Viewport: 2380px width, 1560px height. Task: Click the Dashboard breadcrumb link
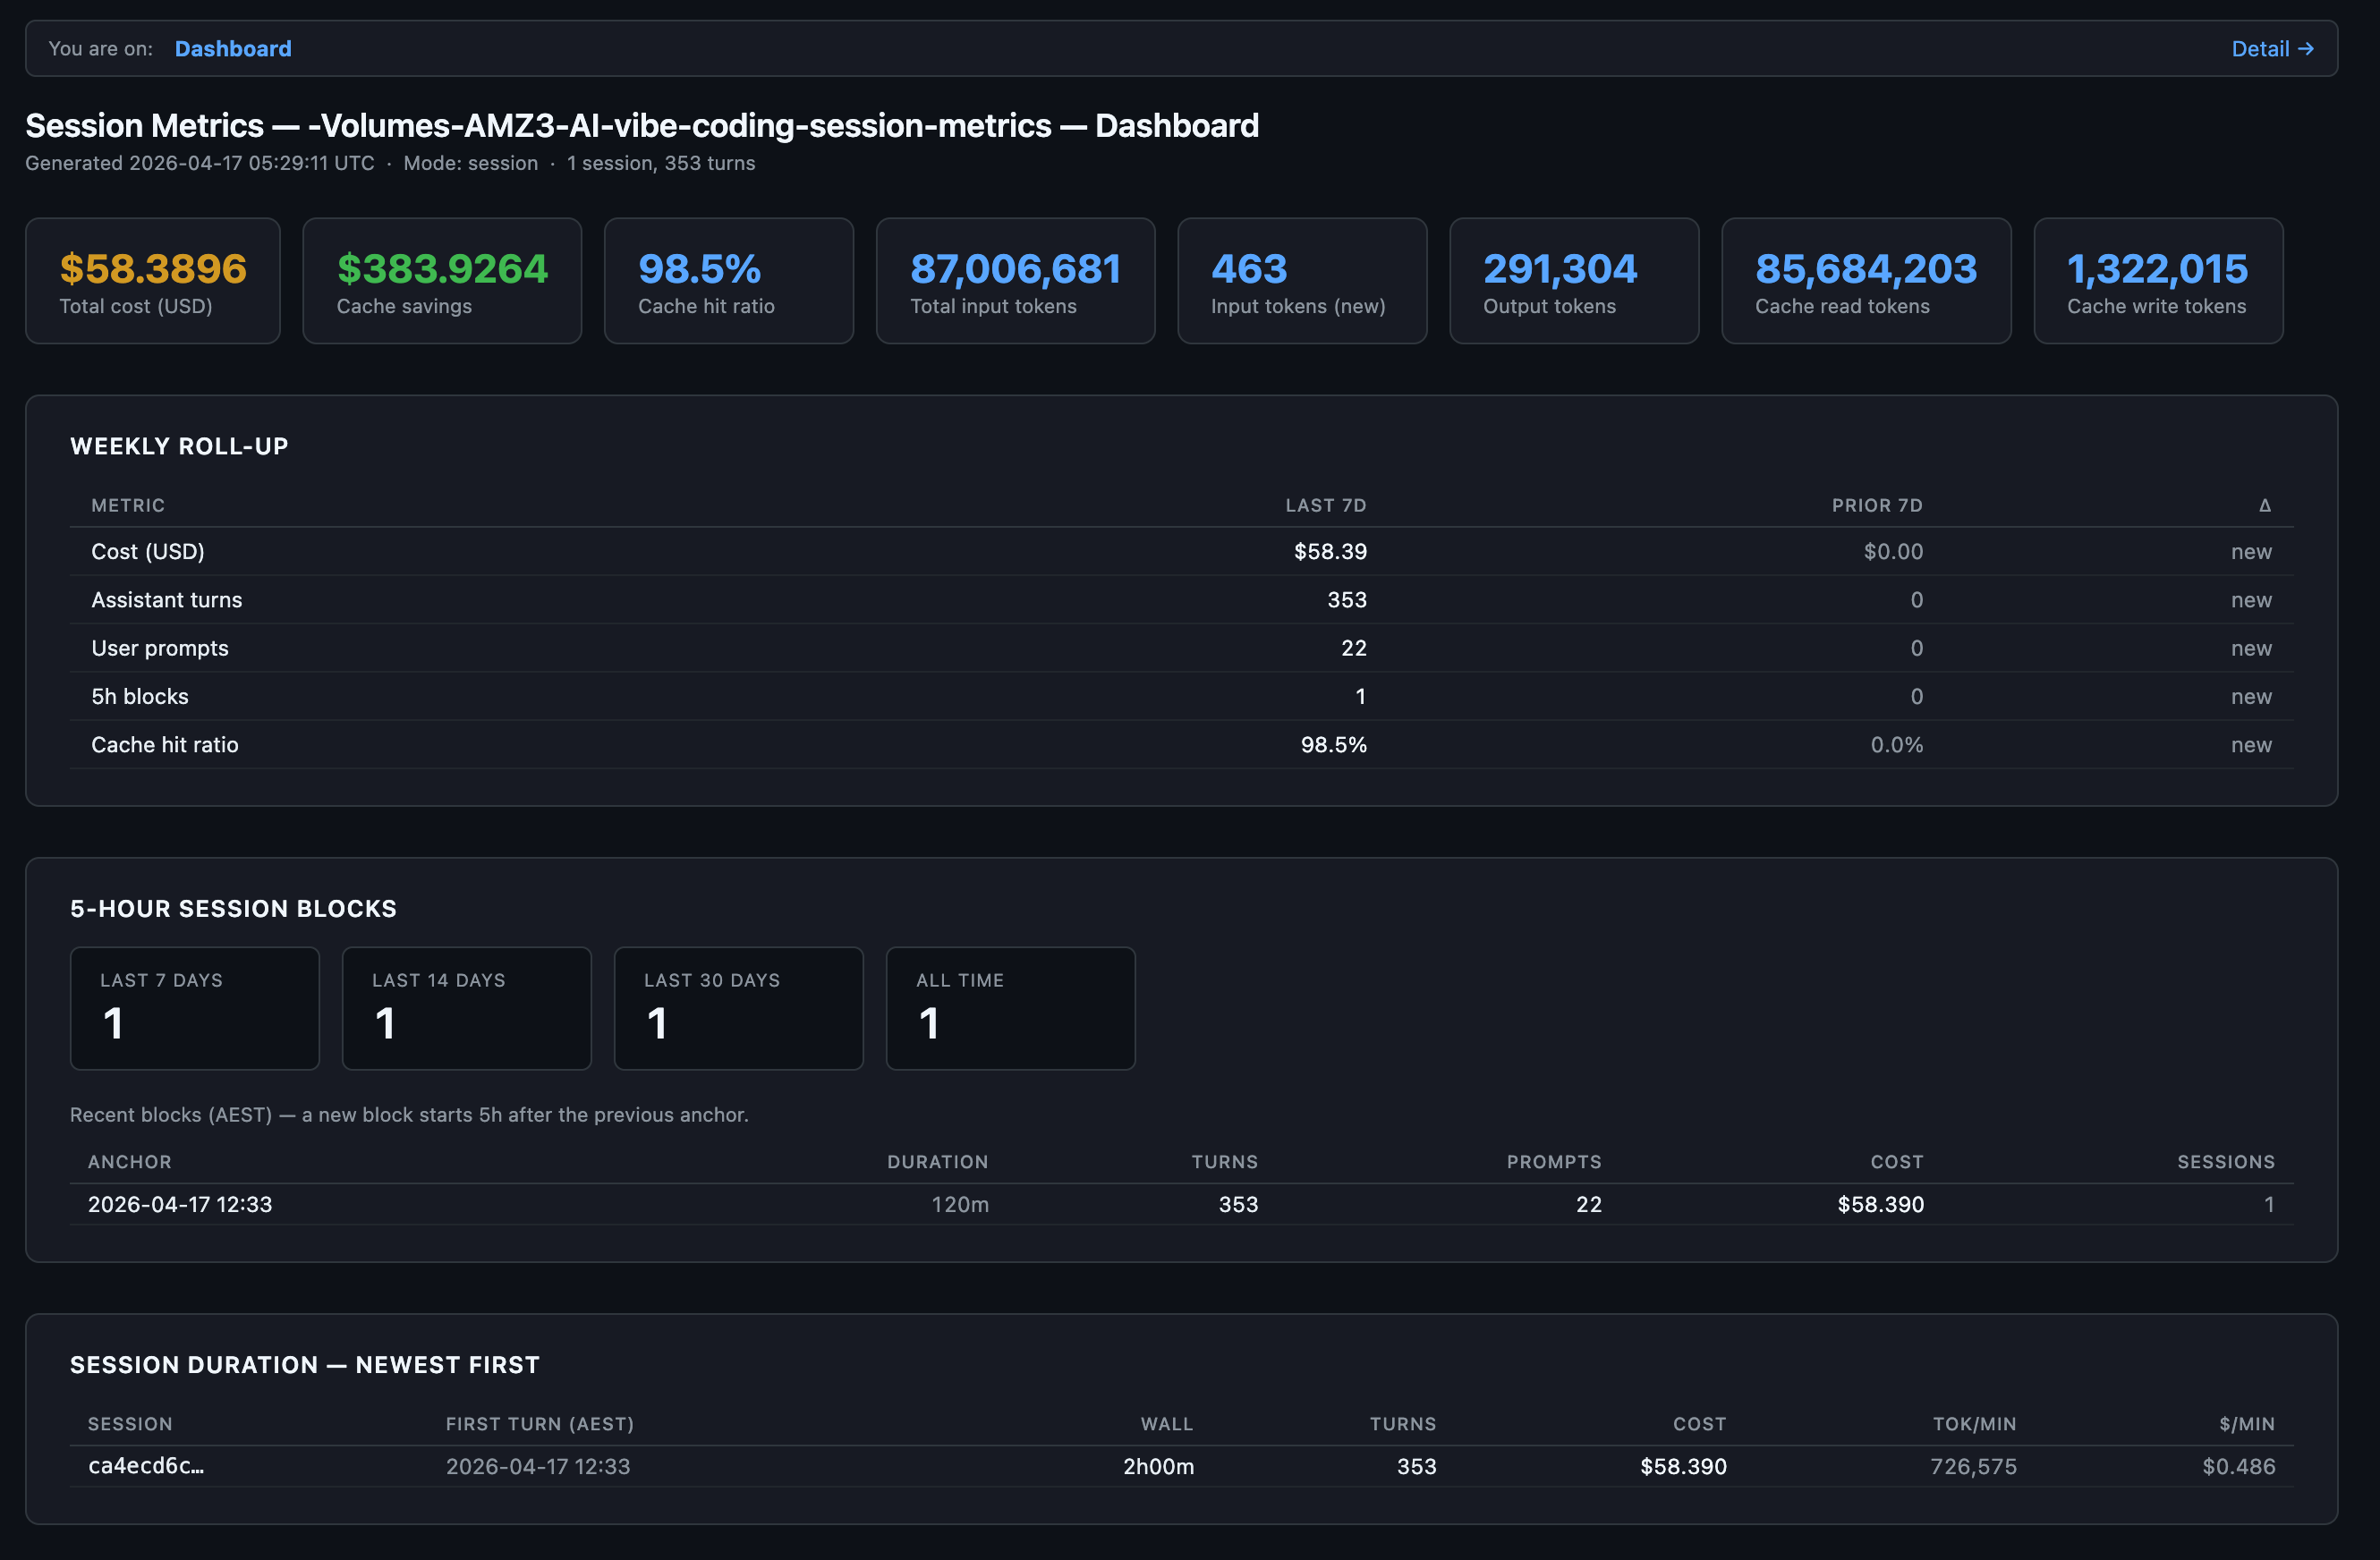coord(233,49)
